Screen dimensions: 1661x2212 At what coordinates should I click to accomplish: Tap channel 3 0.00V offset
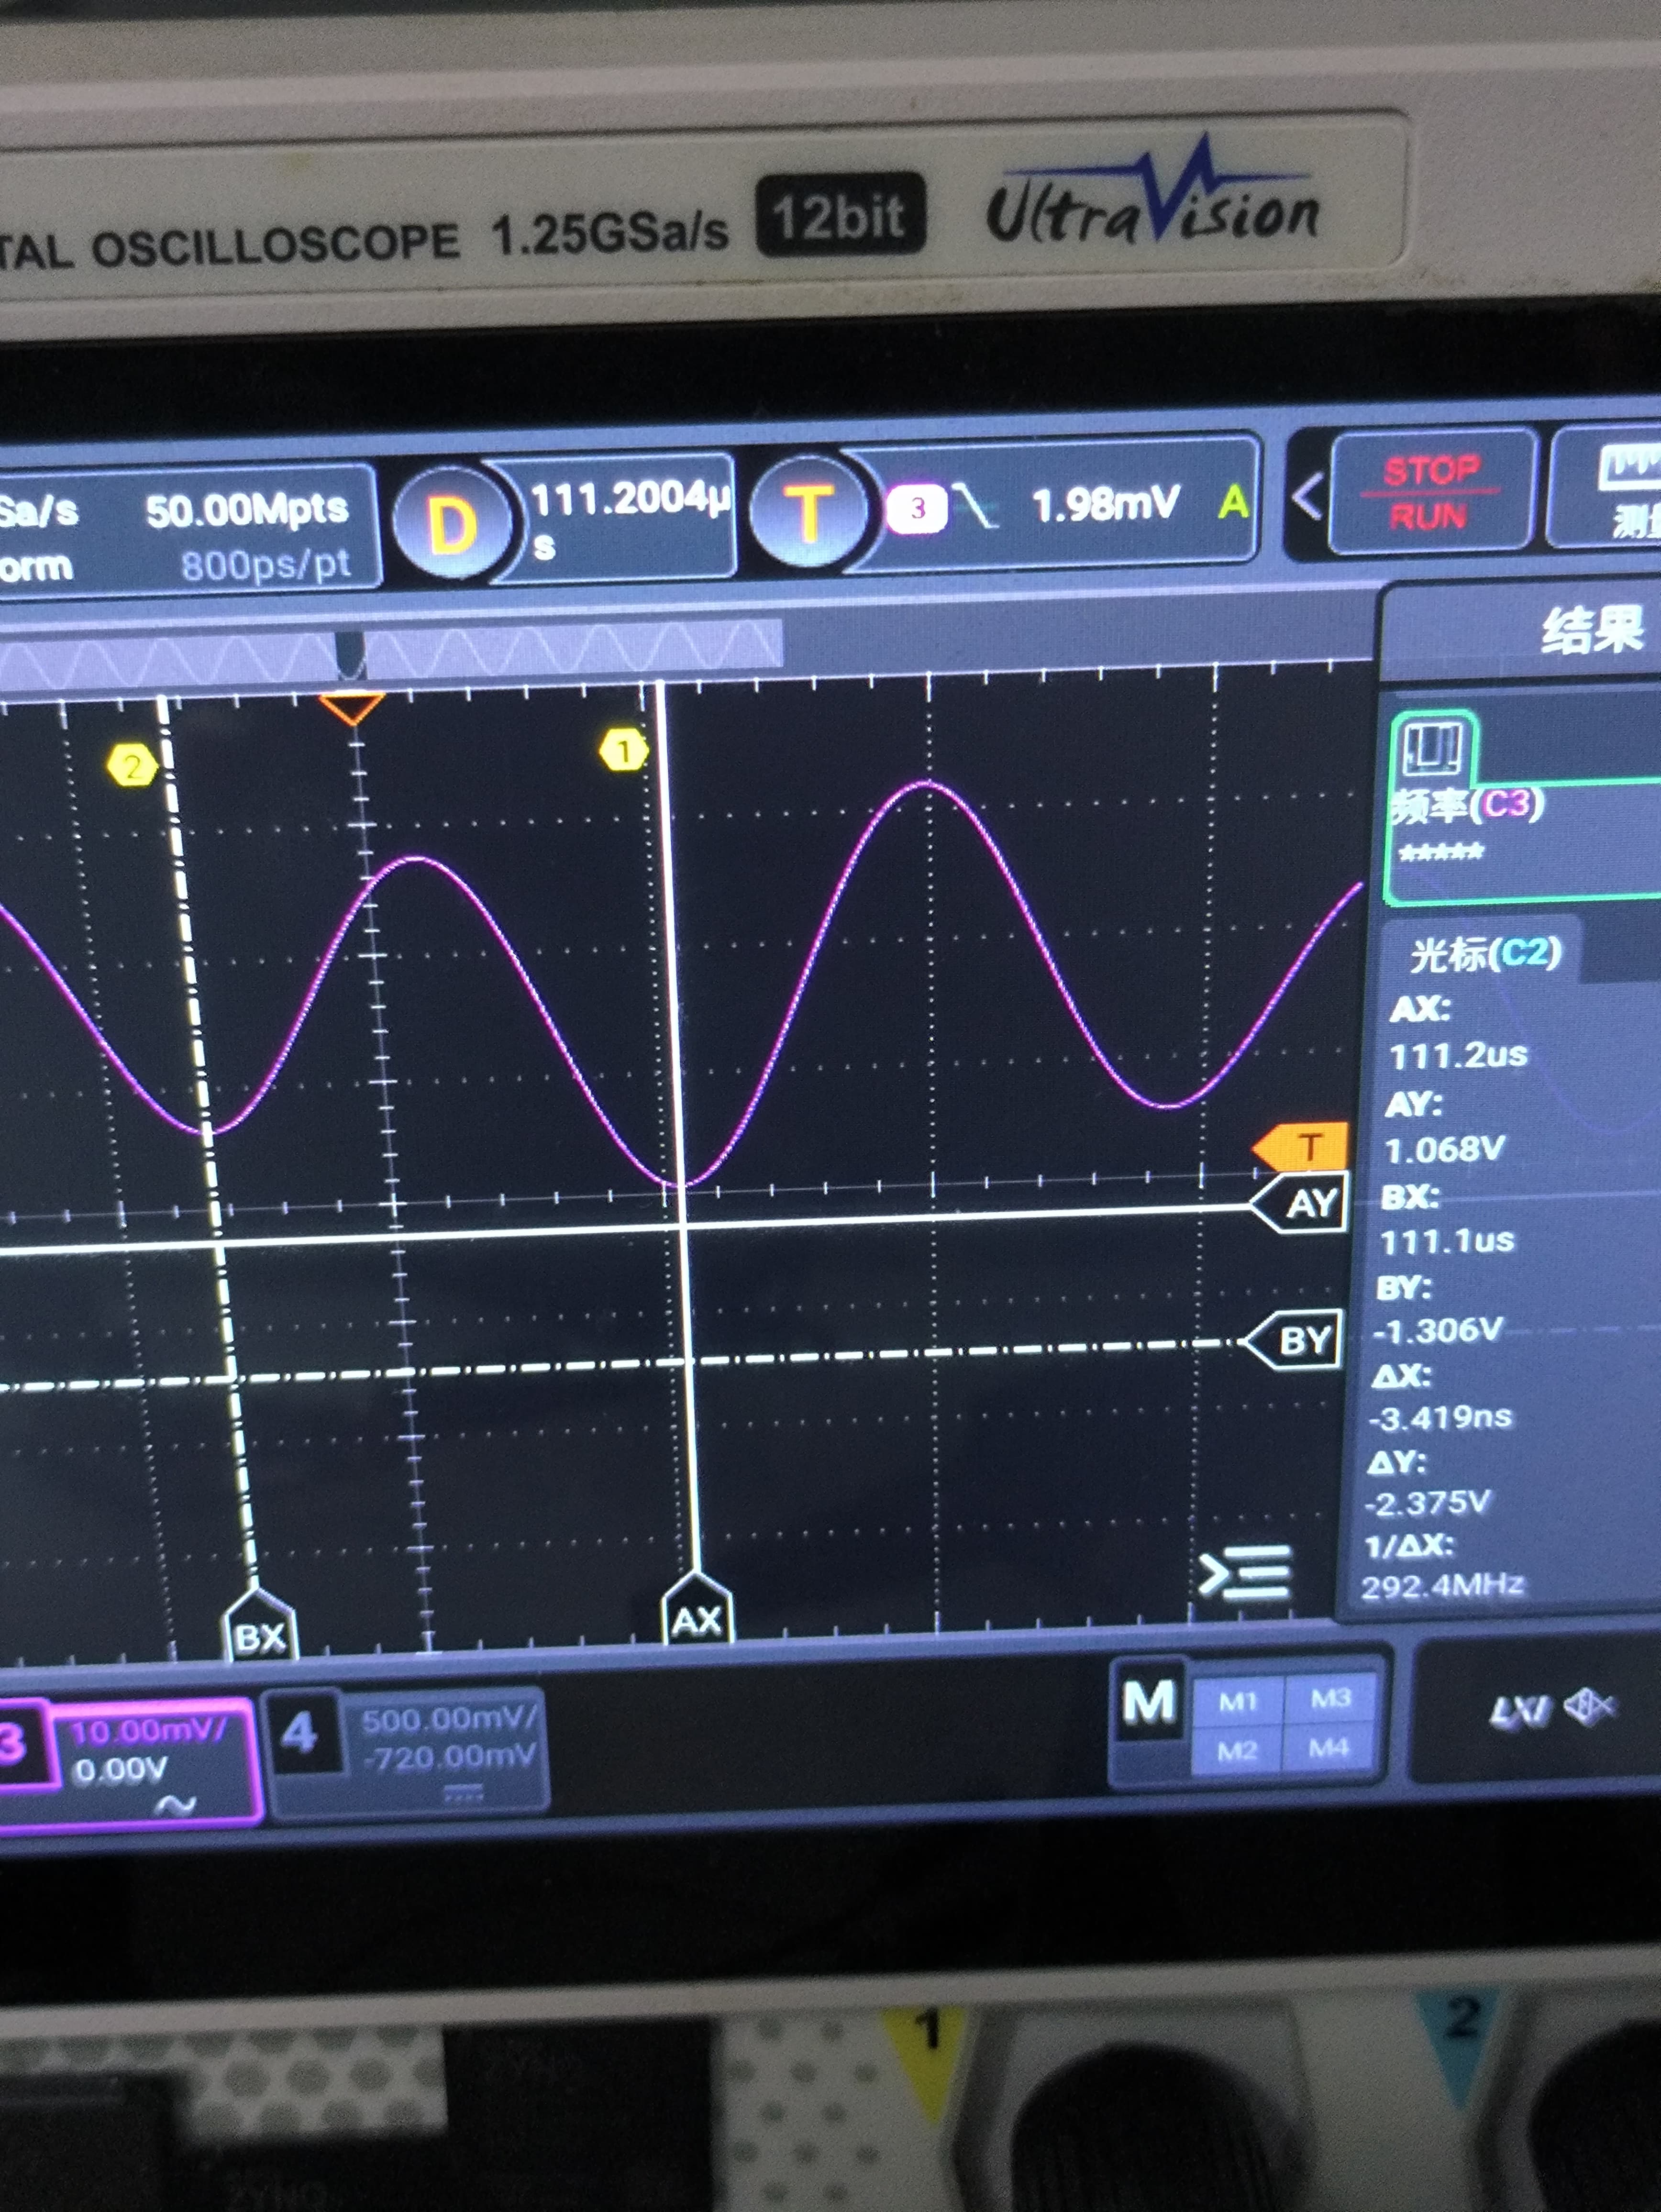(120, 1769)
